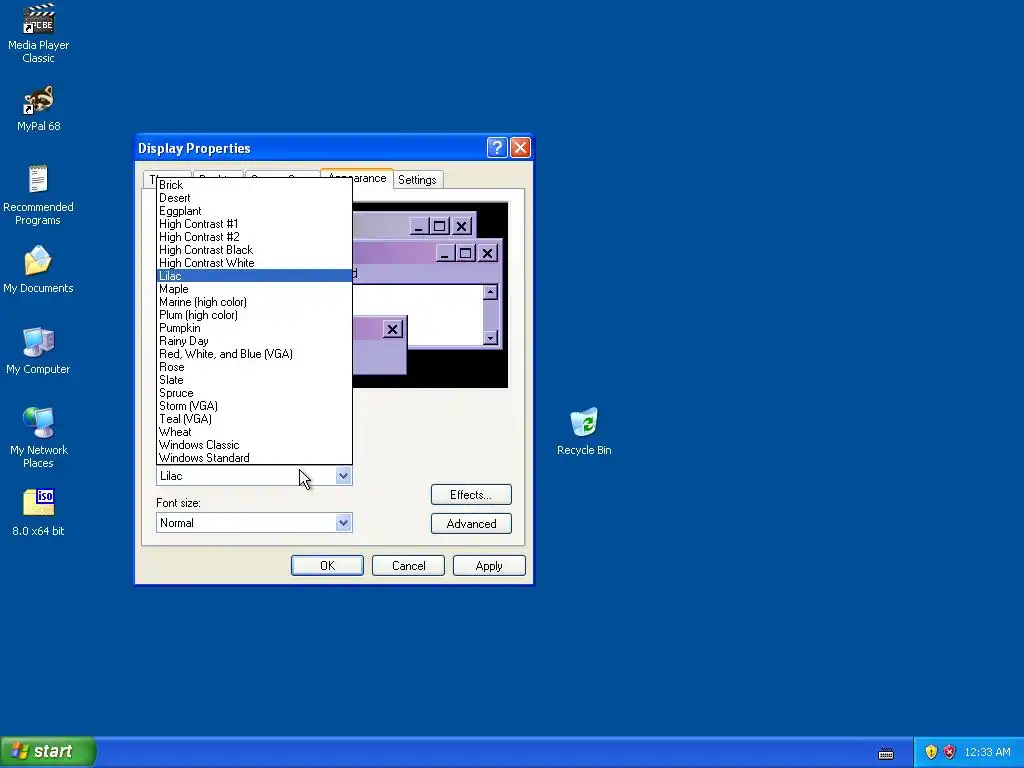Select the My Computer desktop icon
Image resolution: width=1024 pixels, height=768 pixels.
pos(38,350)
